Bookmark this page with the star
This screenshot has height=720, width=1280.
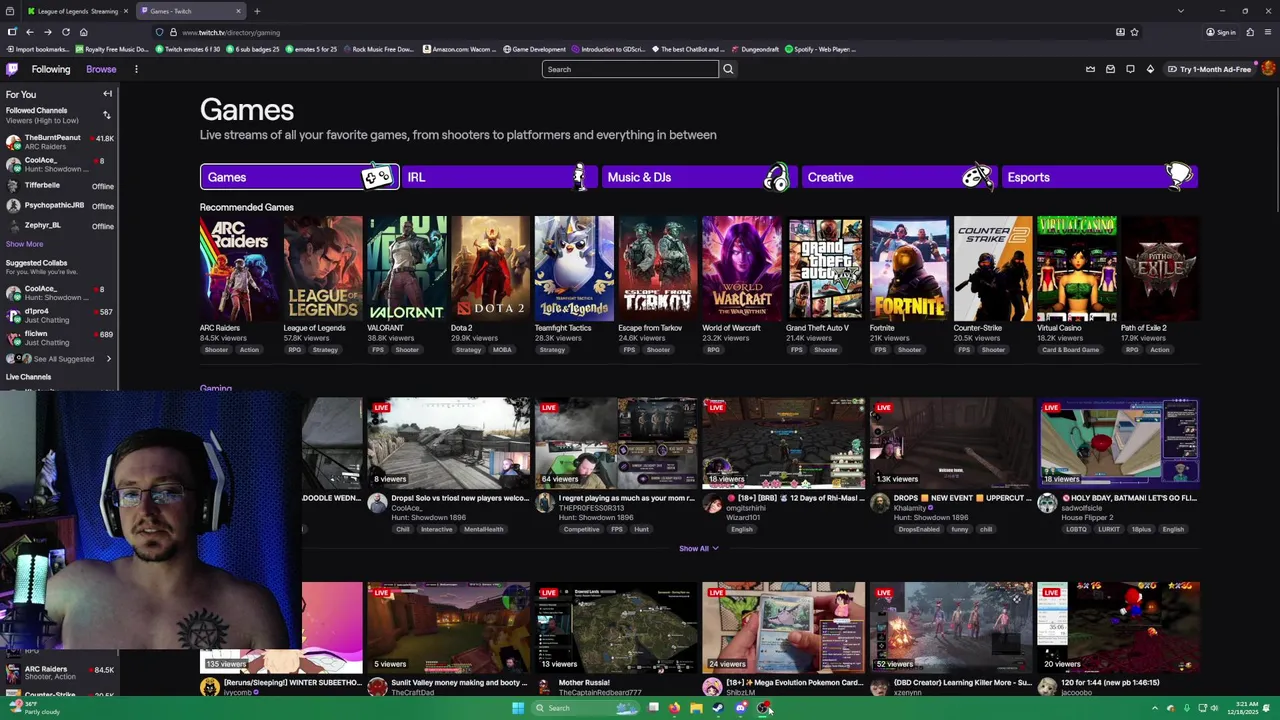(x=1134, y=32)
